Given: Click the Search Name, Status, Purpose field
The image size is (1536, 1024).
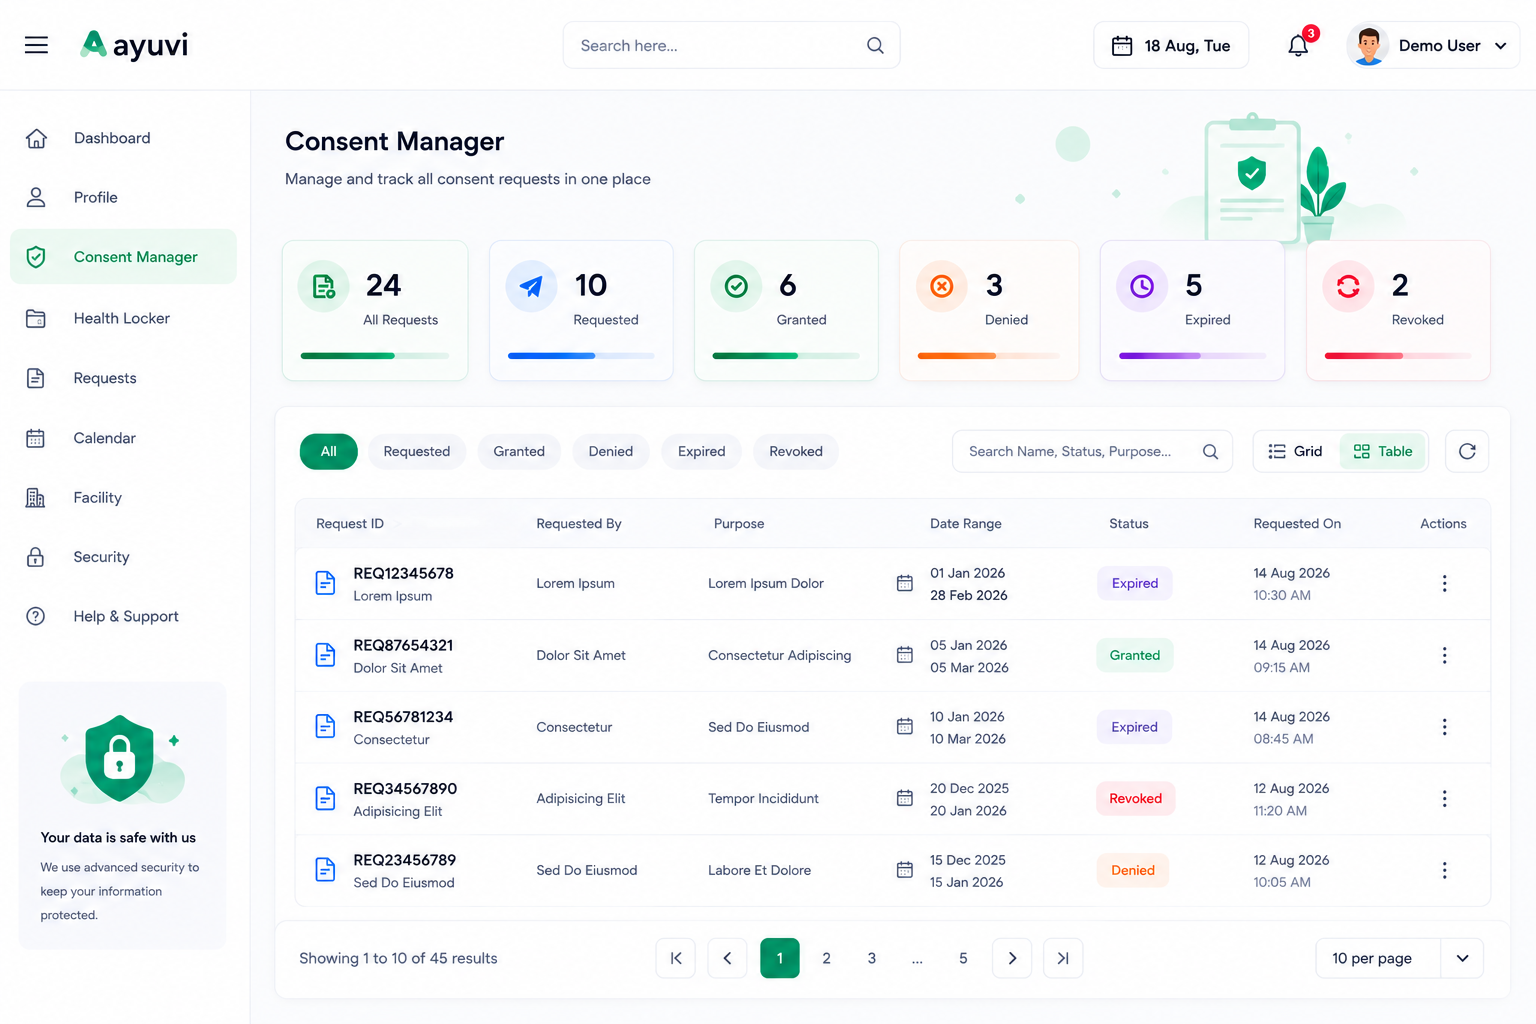Looking at the screenshot, I should point(1092,451).
